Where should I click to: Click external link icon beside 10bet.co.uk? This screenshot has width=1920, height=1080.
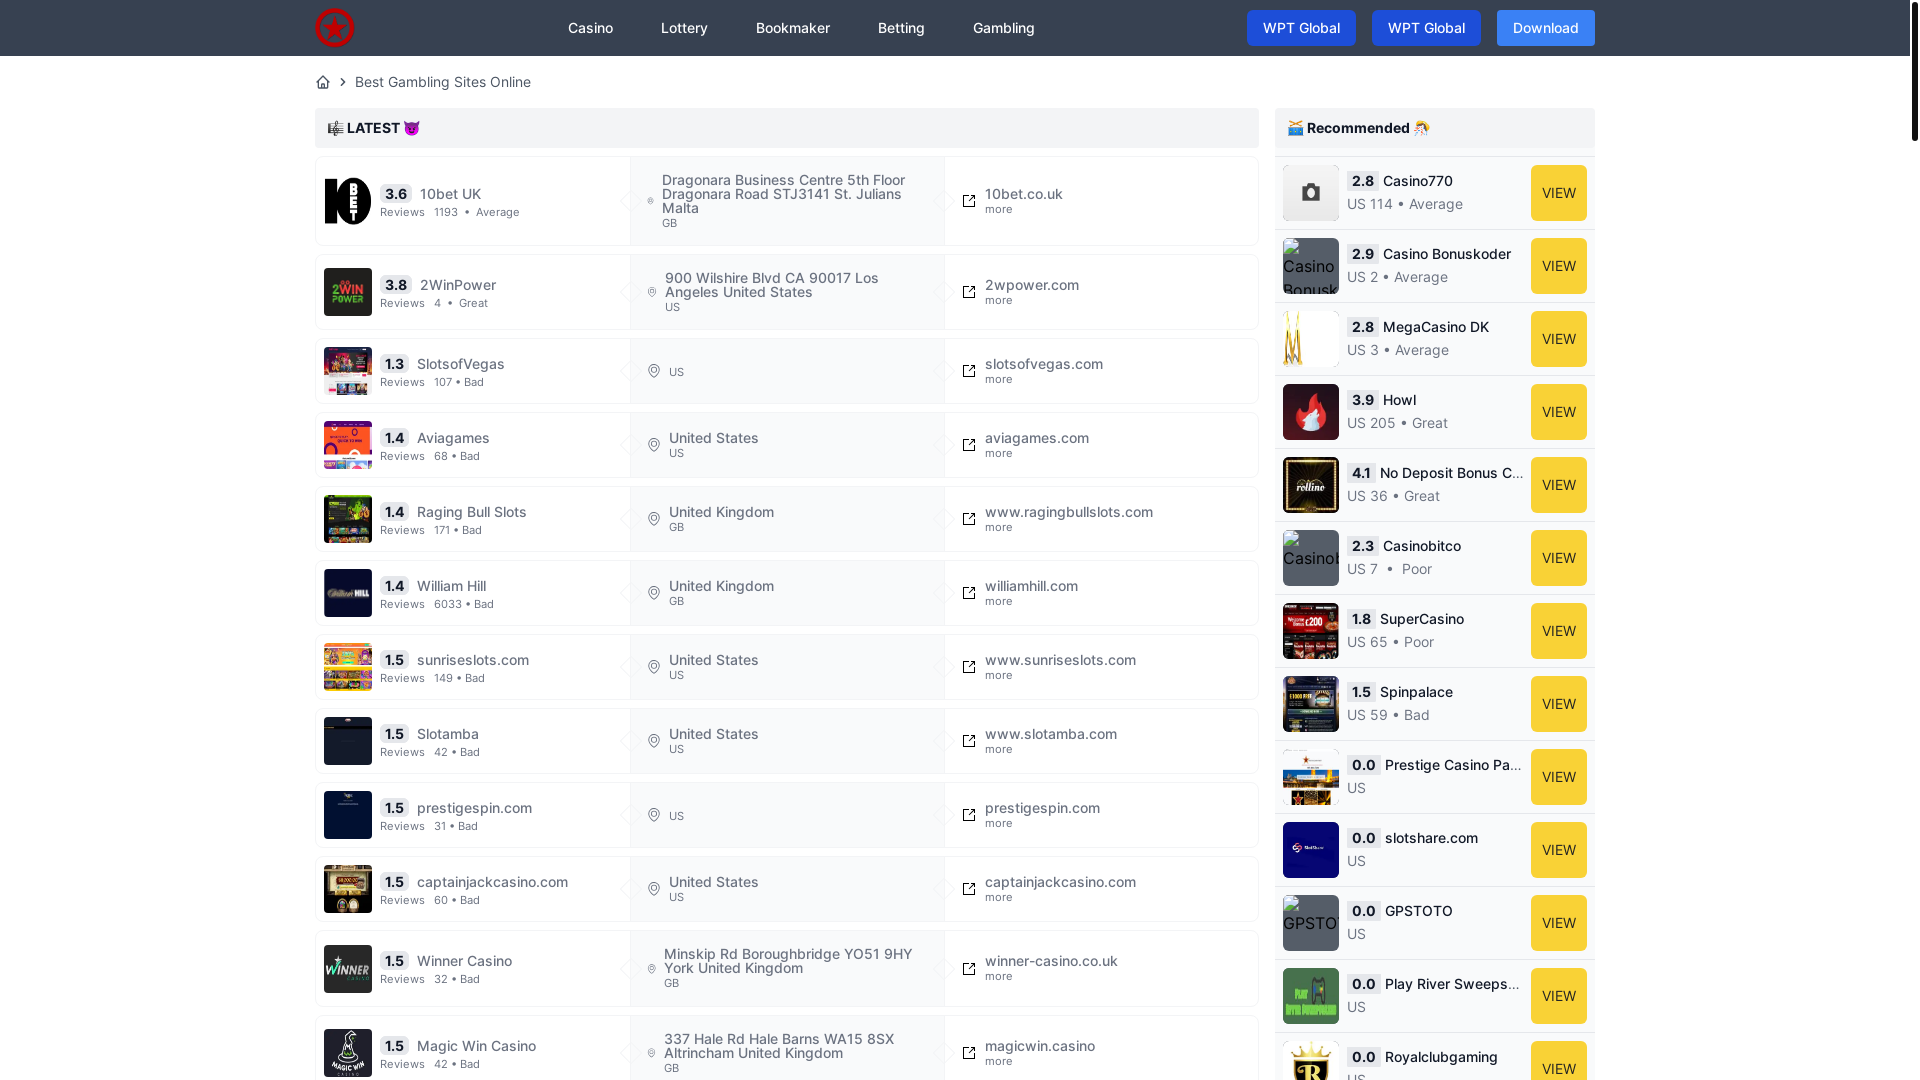coord(969,201)
